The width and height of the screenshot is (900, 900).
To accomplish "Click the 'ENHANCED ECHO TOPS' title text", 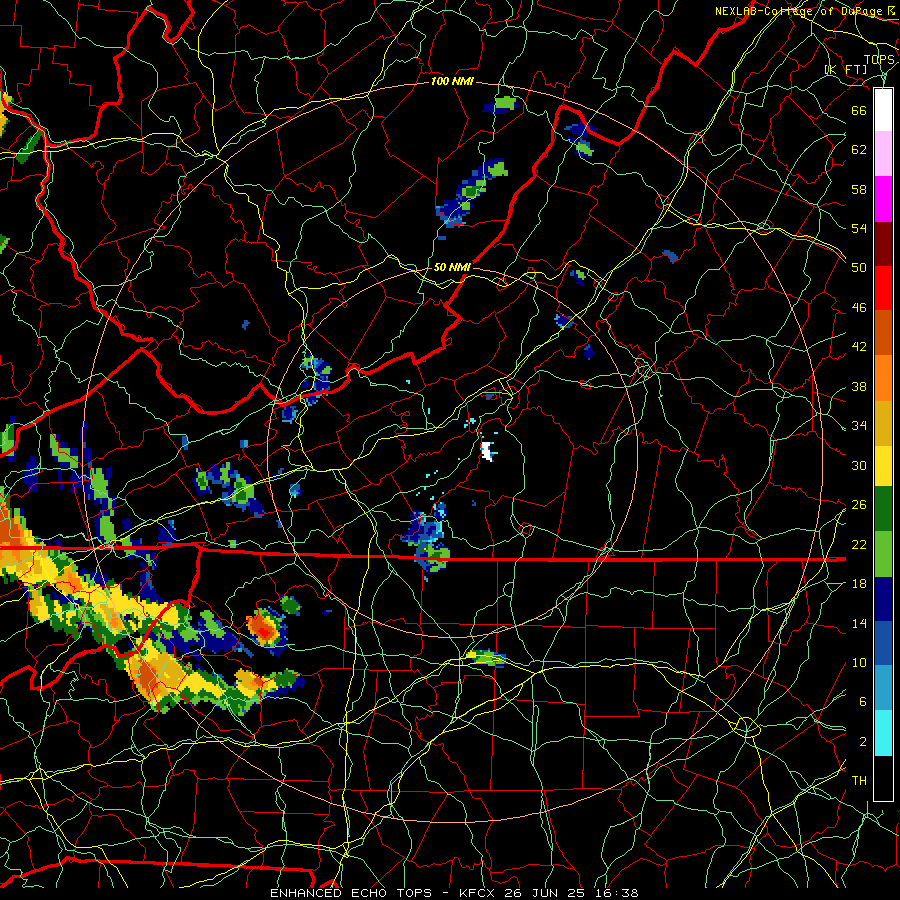I will [350, 893].
